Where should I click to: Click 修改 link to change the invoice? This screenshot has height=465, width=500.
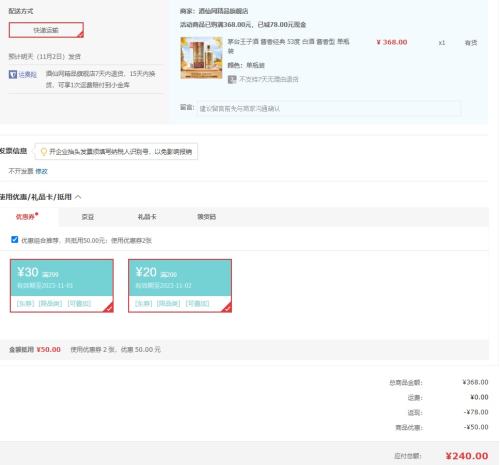coord(42,171)
